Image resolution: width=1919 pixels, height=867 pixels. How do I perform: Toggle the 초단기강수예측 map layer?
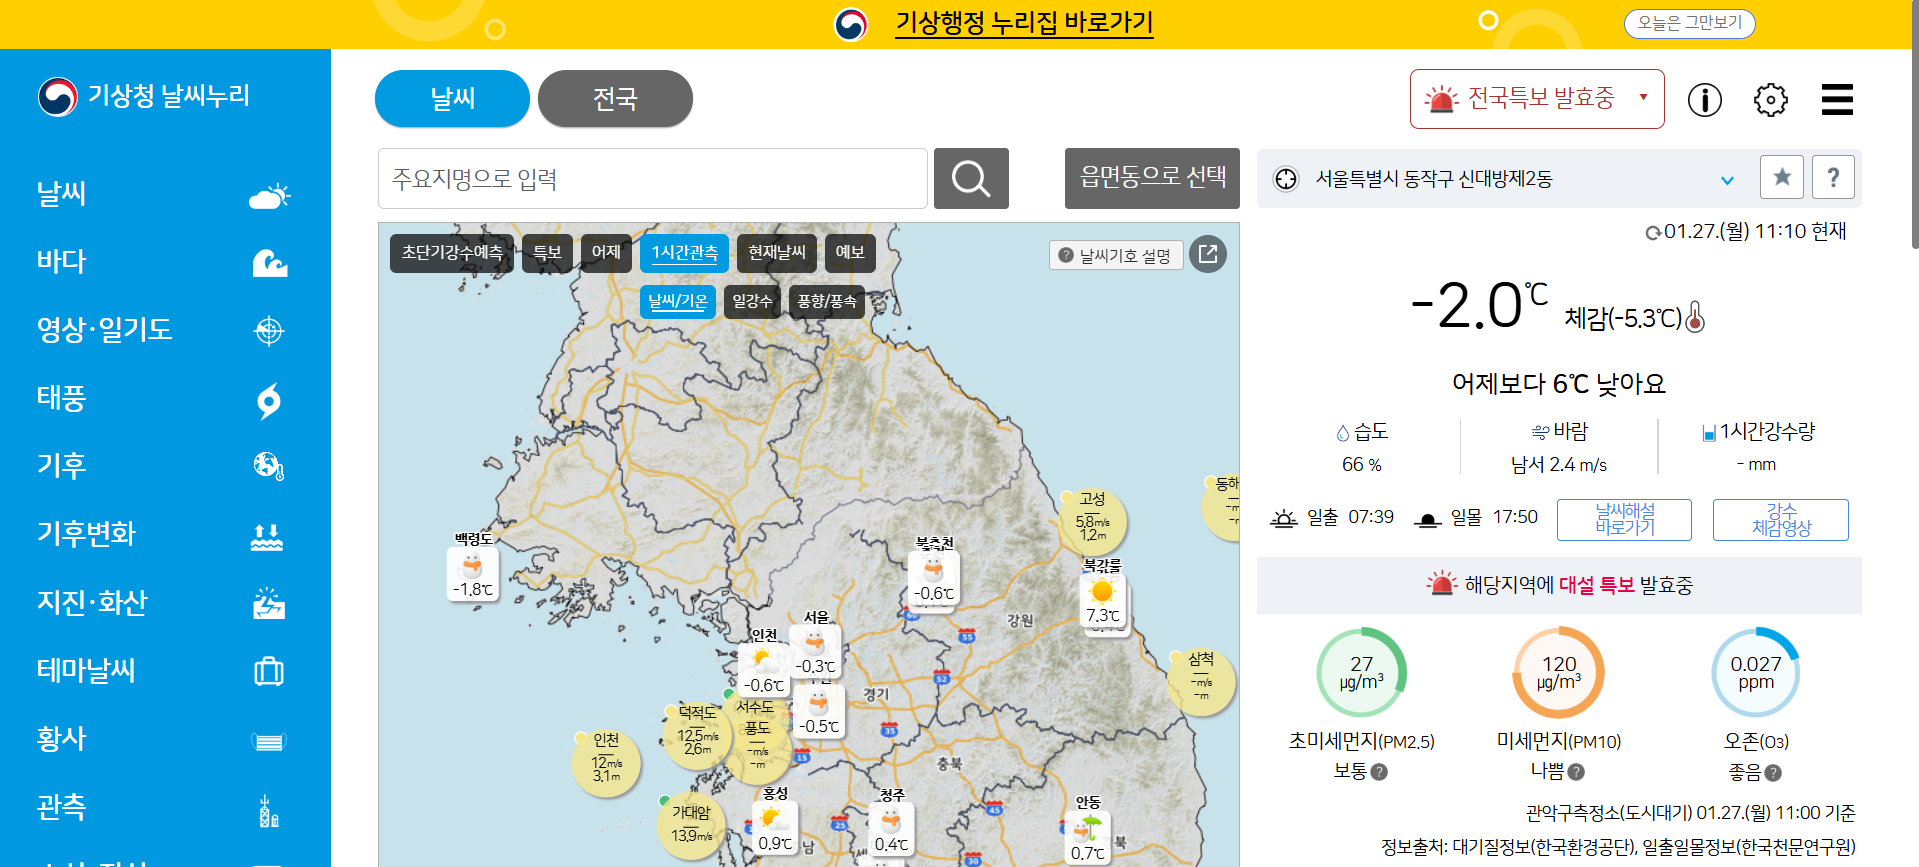click(452, 253)
